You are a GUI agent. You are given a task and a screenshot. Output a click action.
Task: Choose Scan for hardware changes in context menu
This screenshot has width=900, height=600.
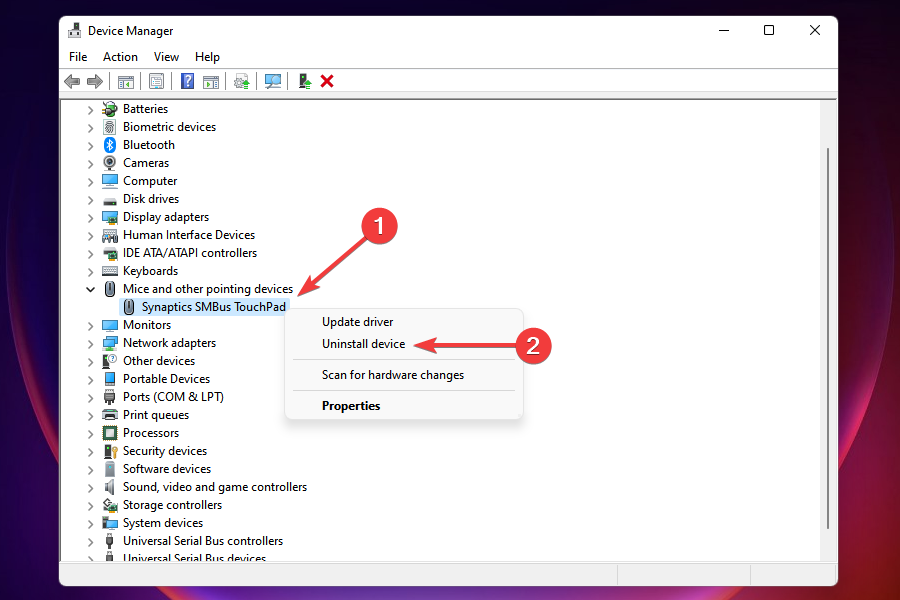[x=404, y=375]
